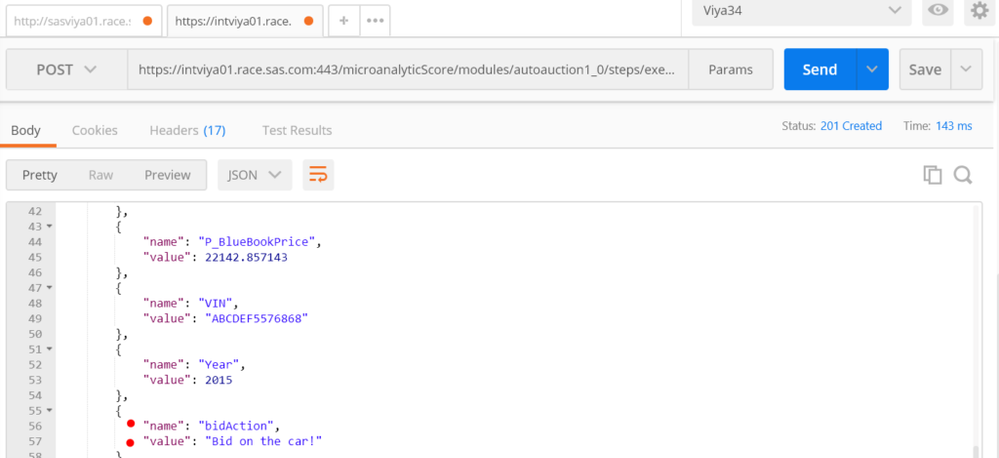Open the response Body tab
The height and width of the screenshot is (458, 999).
click(x=26, y=130)
